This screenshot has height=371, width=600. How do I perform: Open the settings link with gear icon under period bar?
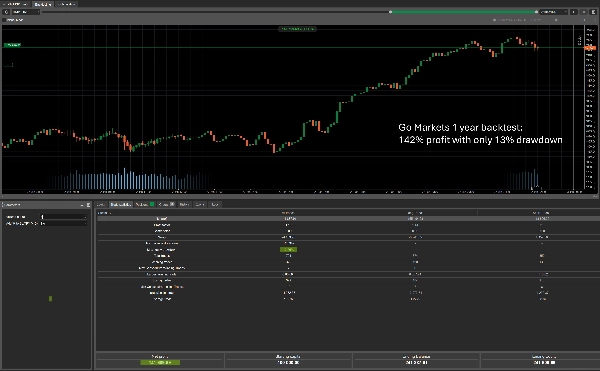click(517, 20)
